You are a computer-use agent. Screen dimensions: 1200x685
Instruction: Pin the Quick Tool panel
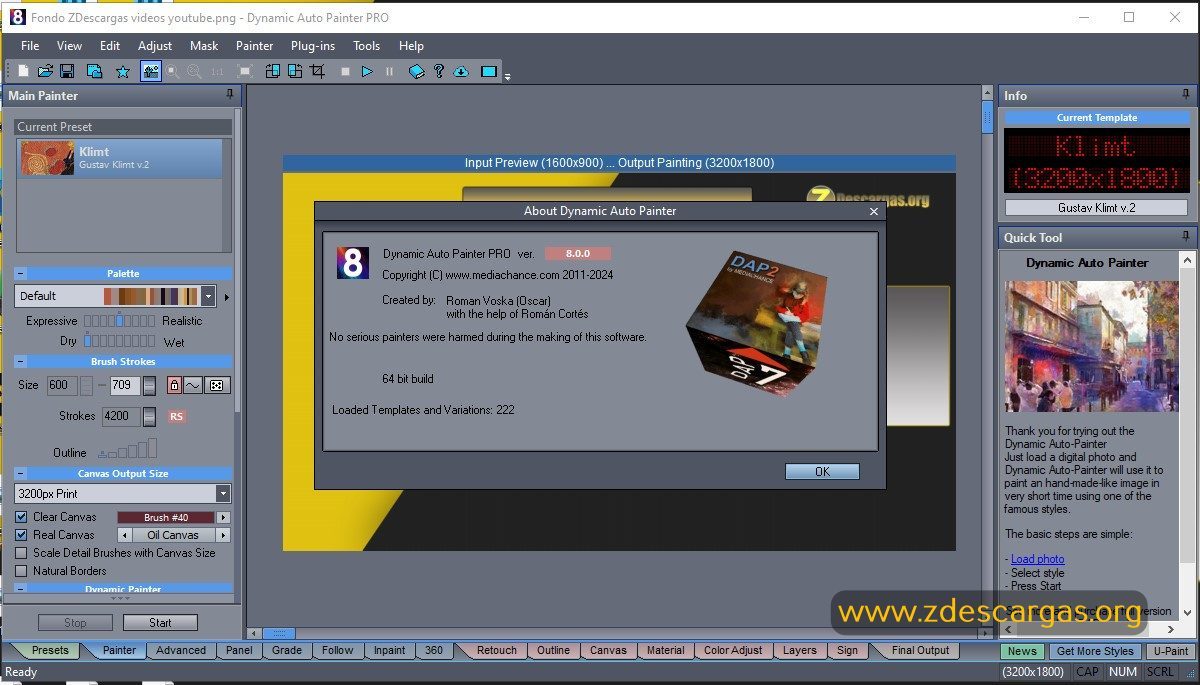(x=1186, y=237)
